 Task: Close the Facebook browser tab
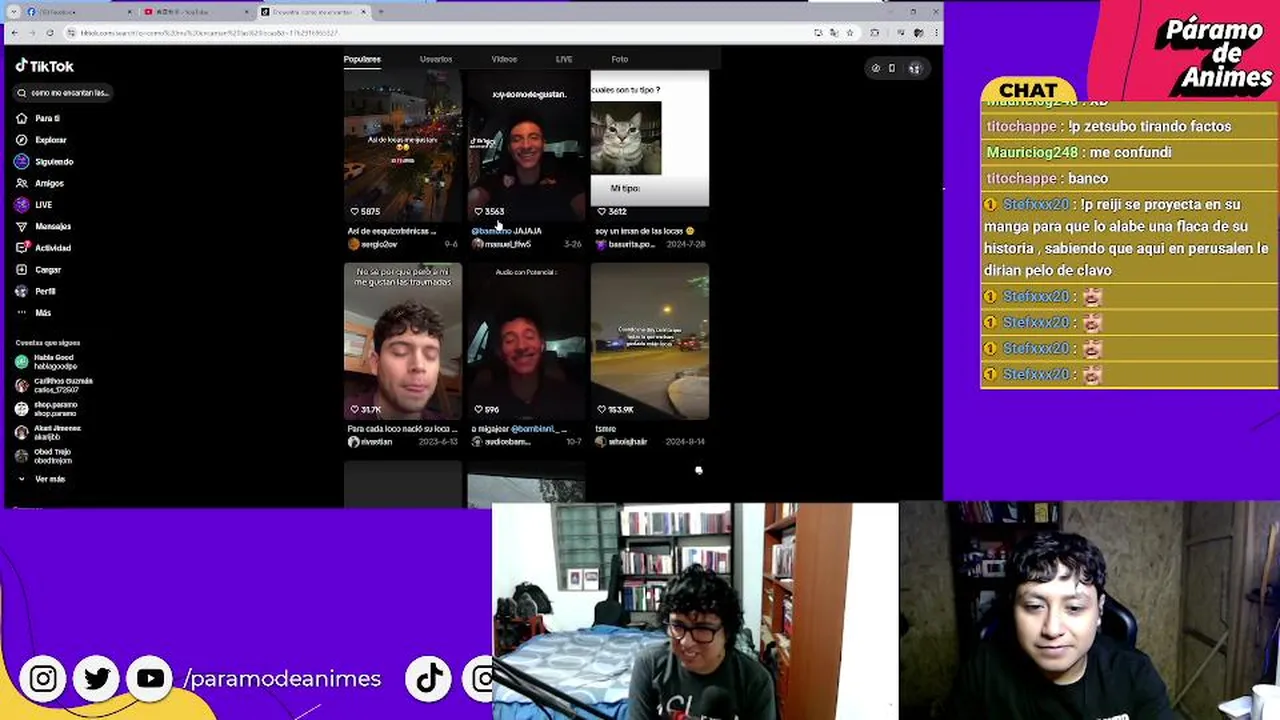tap(129, 12)
